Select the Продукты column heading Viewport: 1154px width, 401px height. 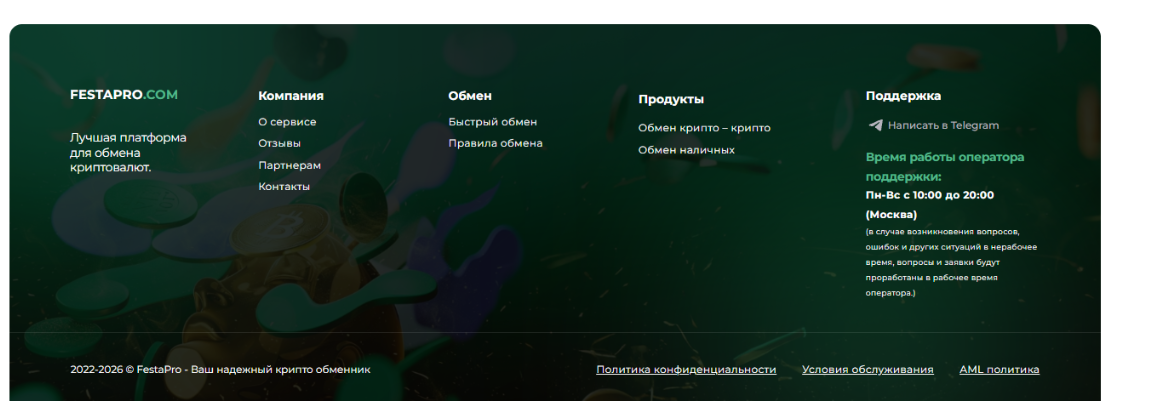pos(671,99)
